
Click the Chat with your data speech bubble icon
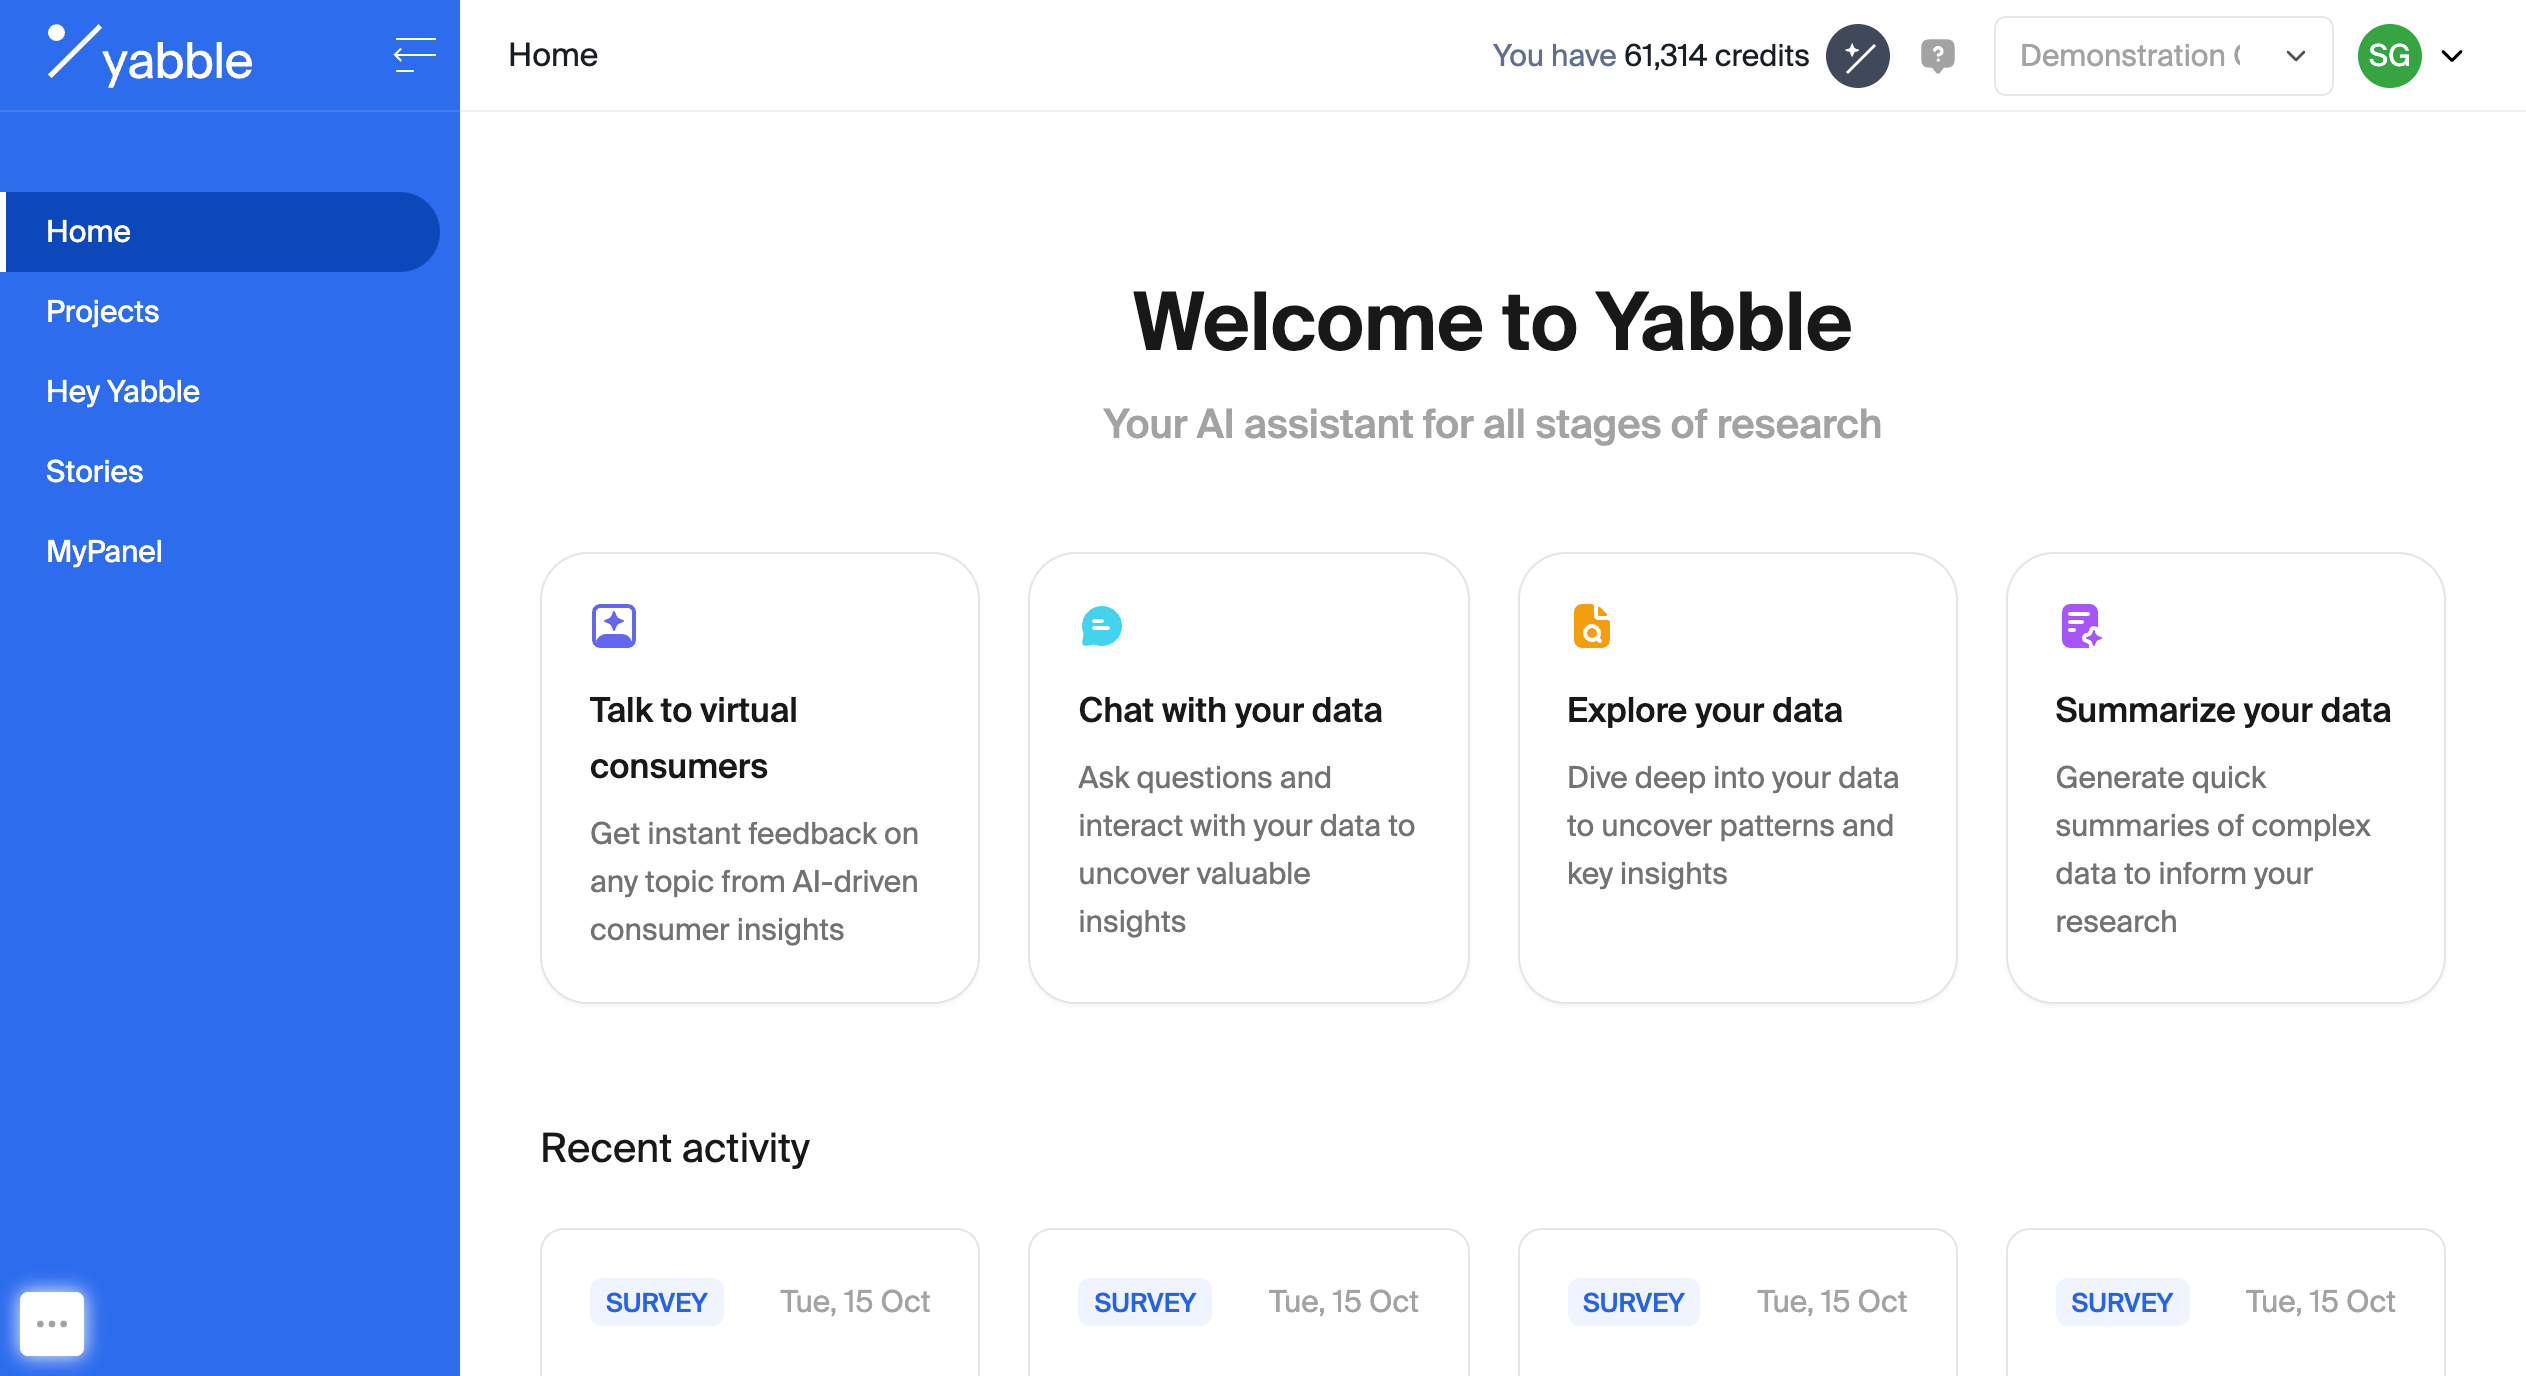point(1102,625)
